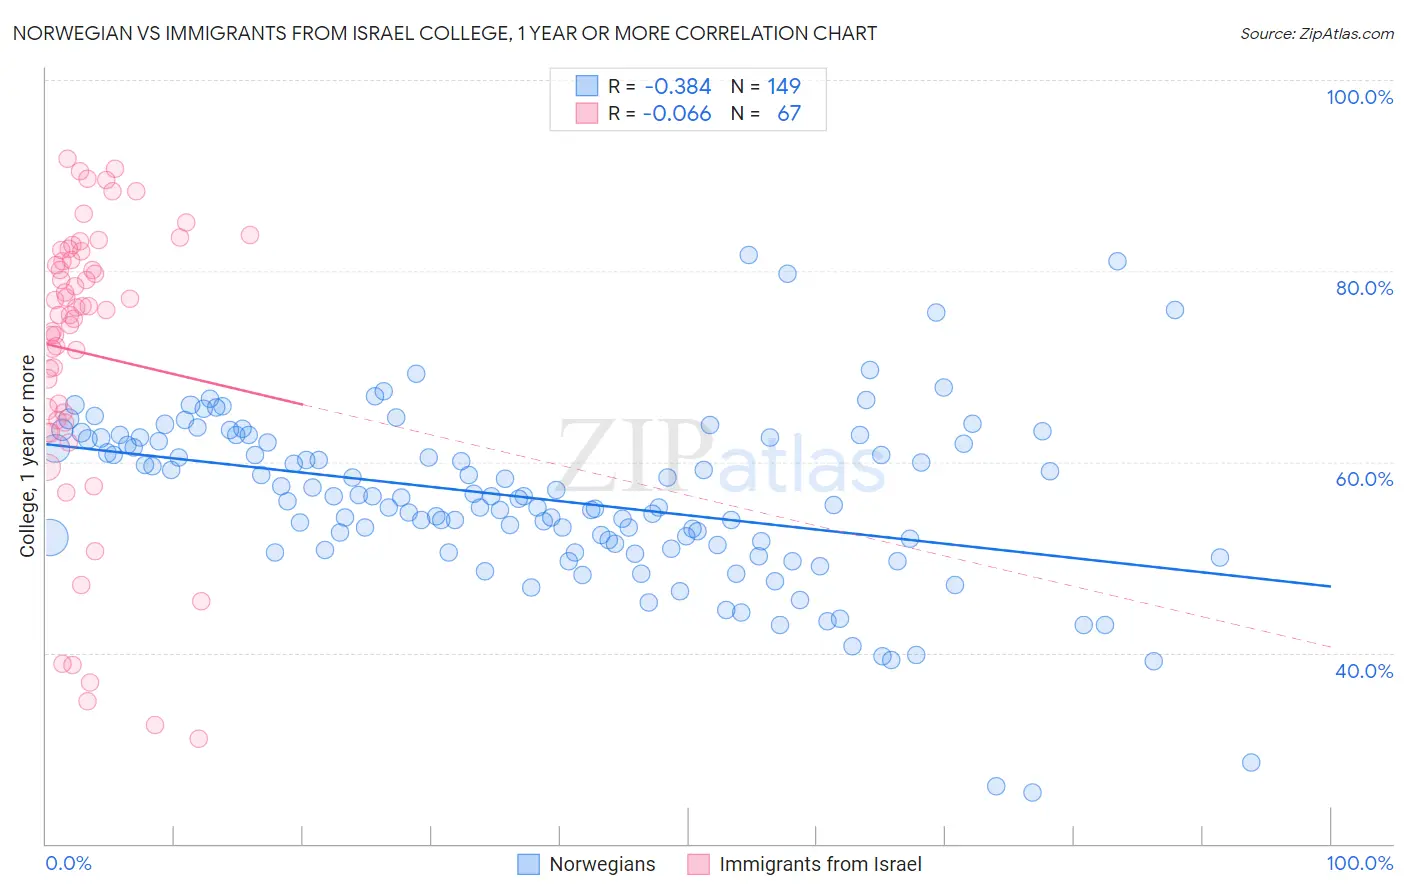Screen dimensions: 1406x892
Task: Click the 40.0% y-axis label
Action: click(1364, 671)
